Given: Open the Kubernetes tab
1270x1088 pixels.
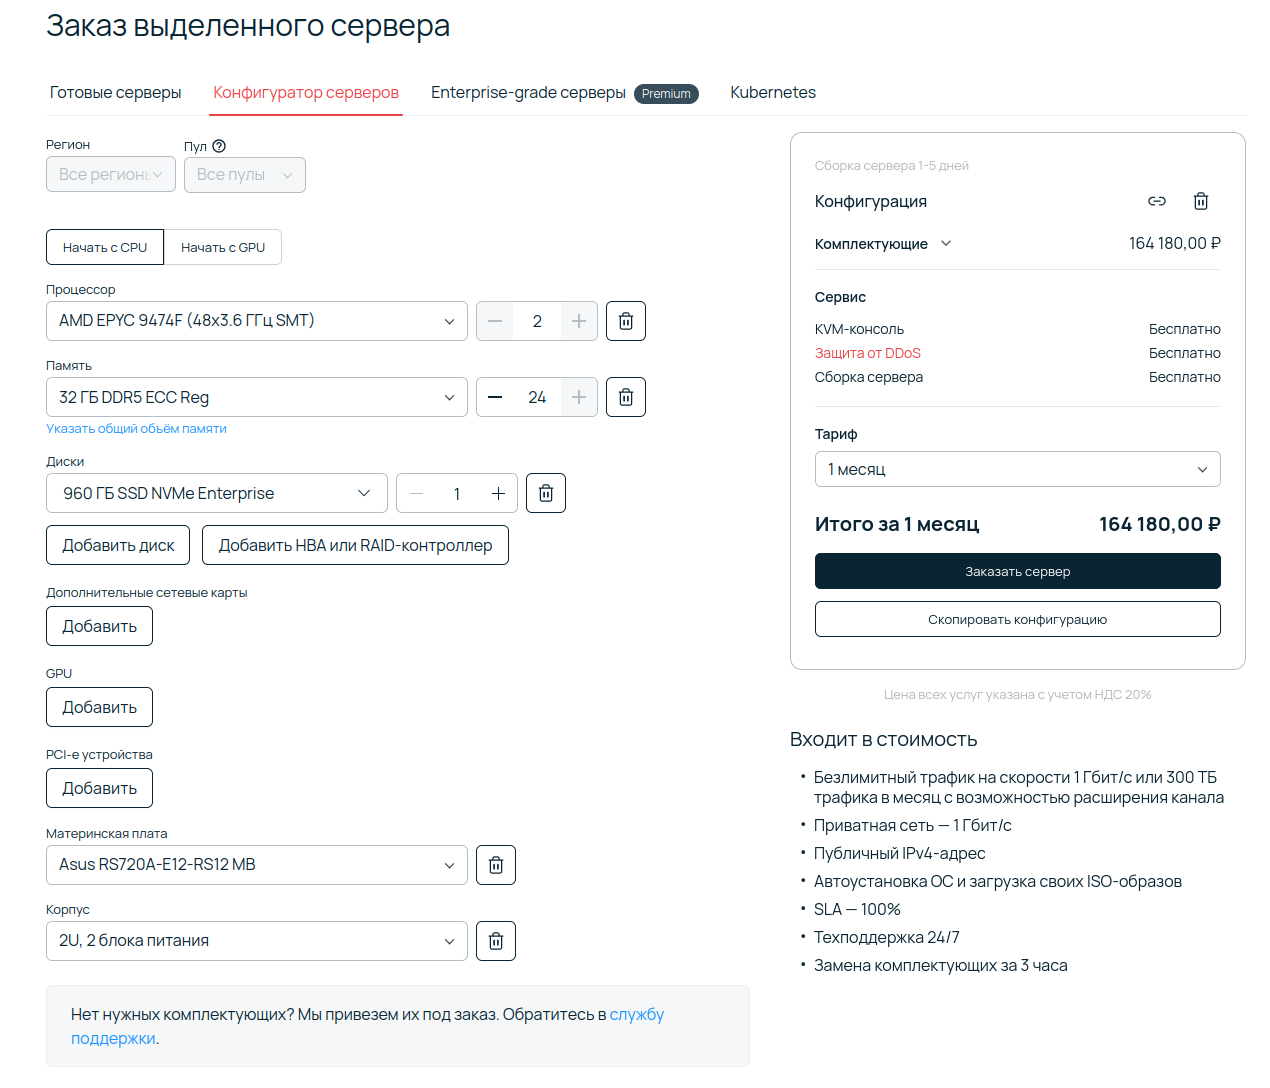Looking at the screenshot, I should pos(772,92).
